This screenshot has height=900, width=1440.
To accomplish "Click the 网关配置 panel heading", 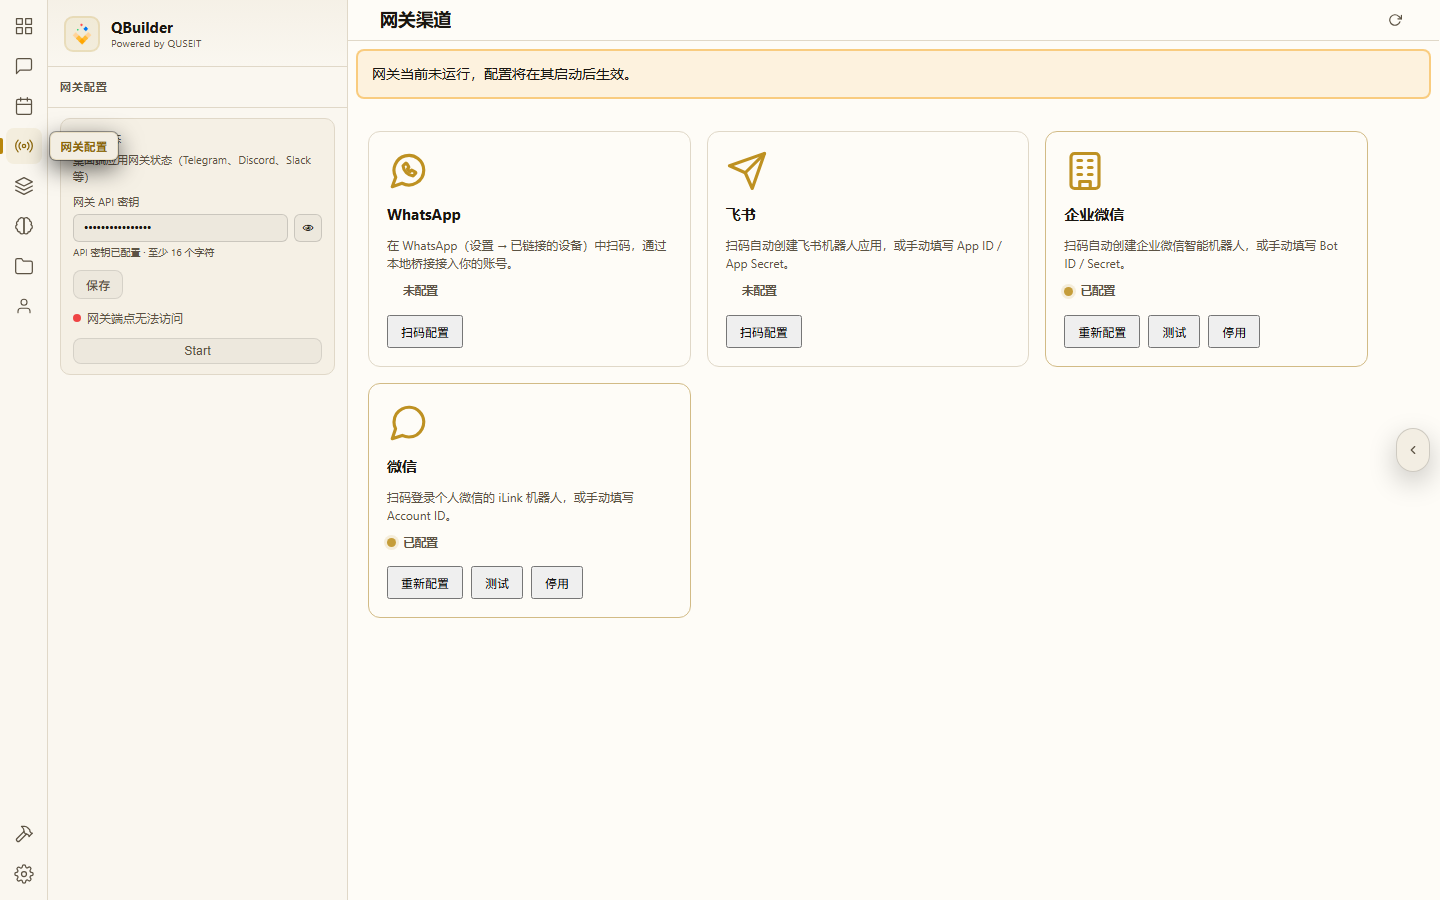I will tap(83, 87).
